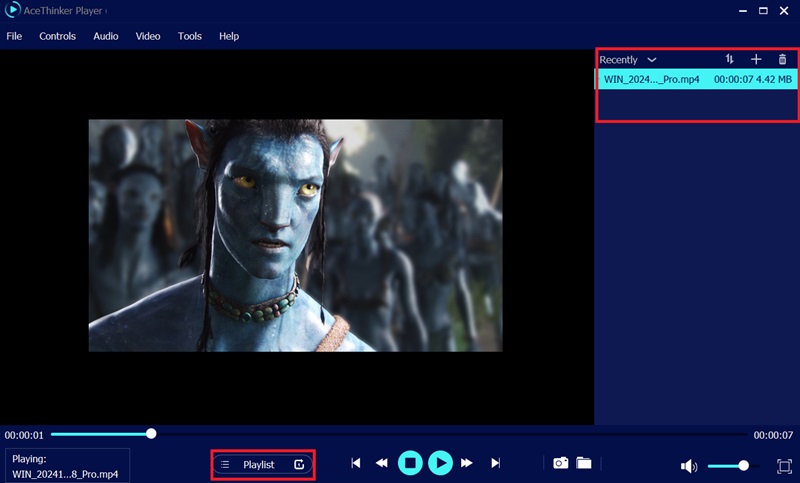800x483 pixels.
Task: Open the Help menu
Action: 229,36
